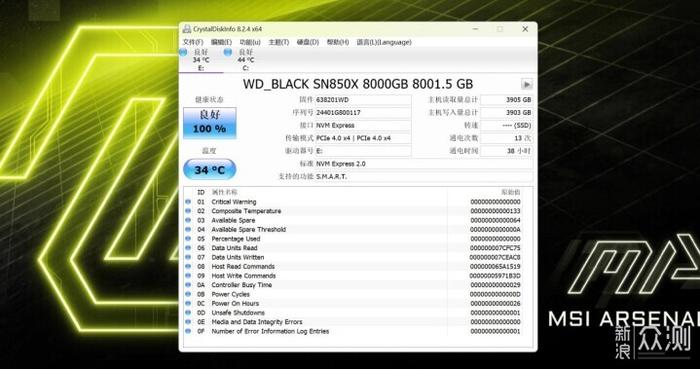Click the CrystalDiskInfo app icon in title bar

[x=187, y=29]
